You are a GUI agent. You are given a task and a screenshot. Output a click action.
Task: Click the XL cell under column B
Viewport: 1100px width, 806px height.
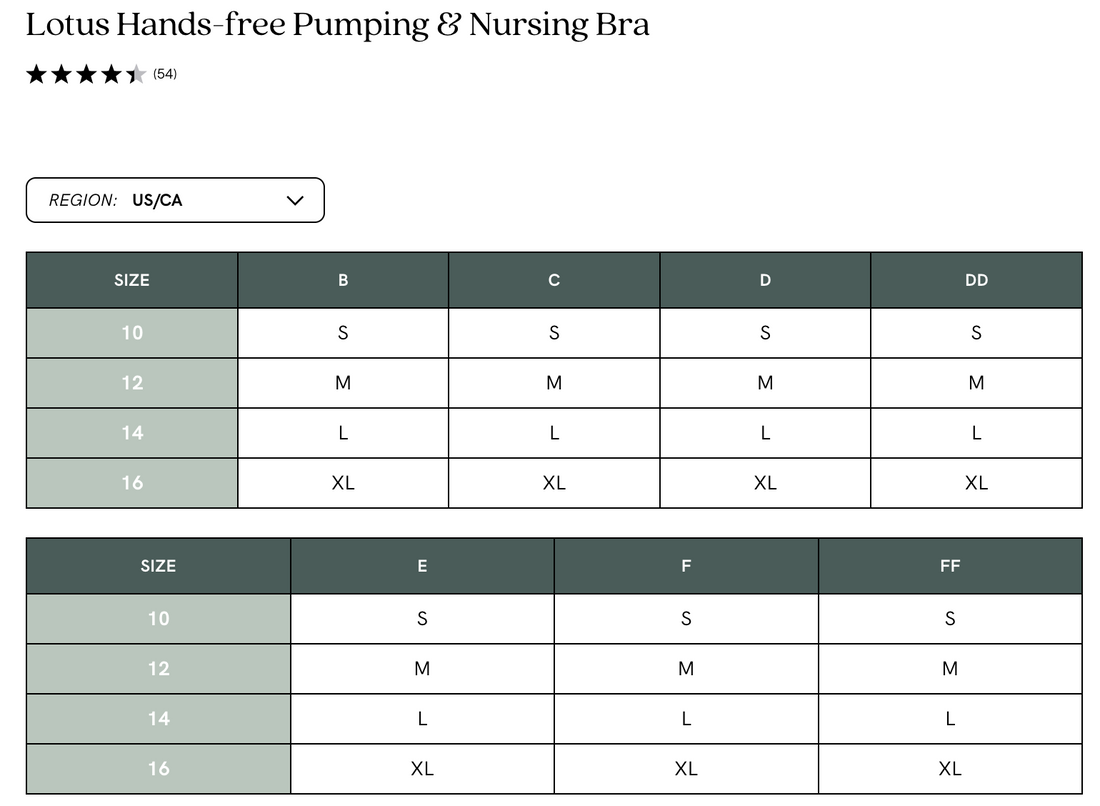(343, 483)
